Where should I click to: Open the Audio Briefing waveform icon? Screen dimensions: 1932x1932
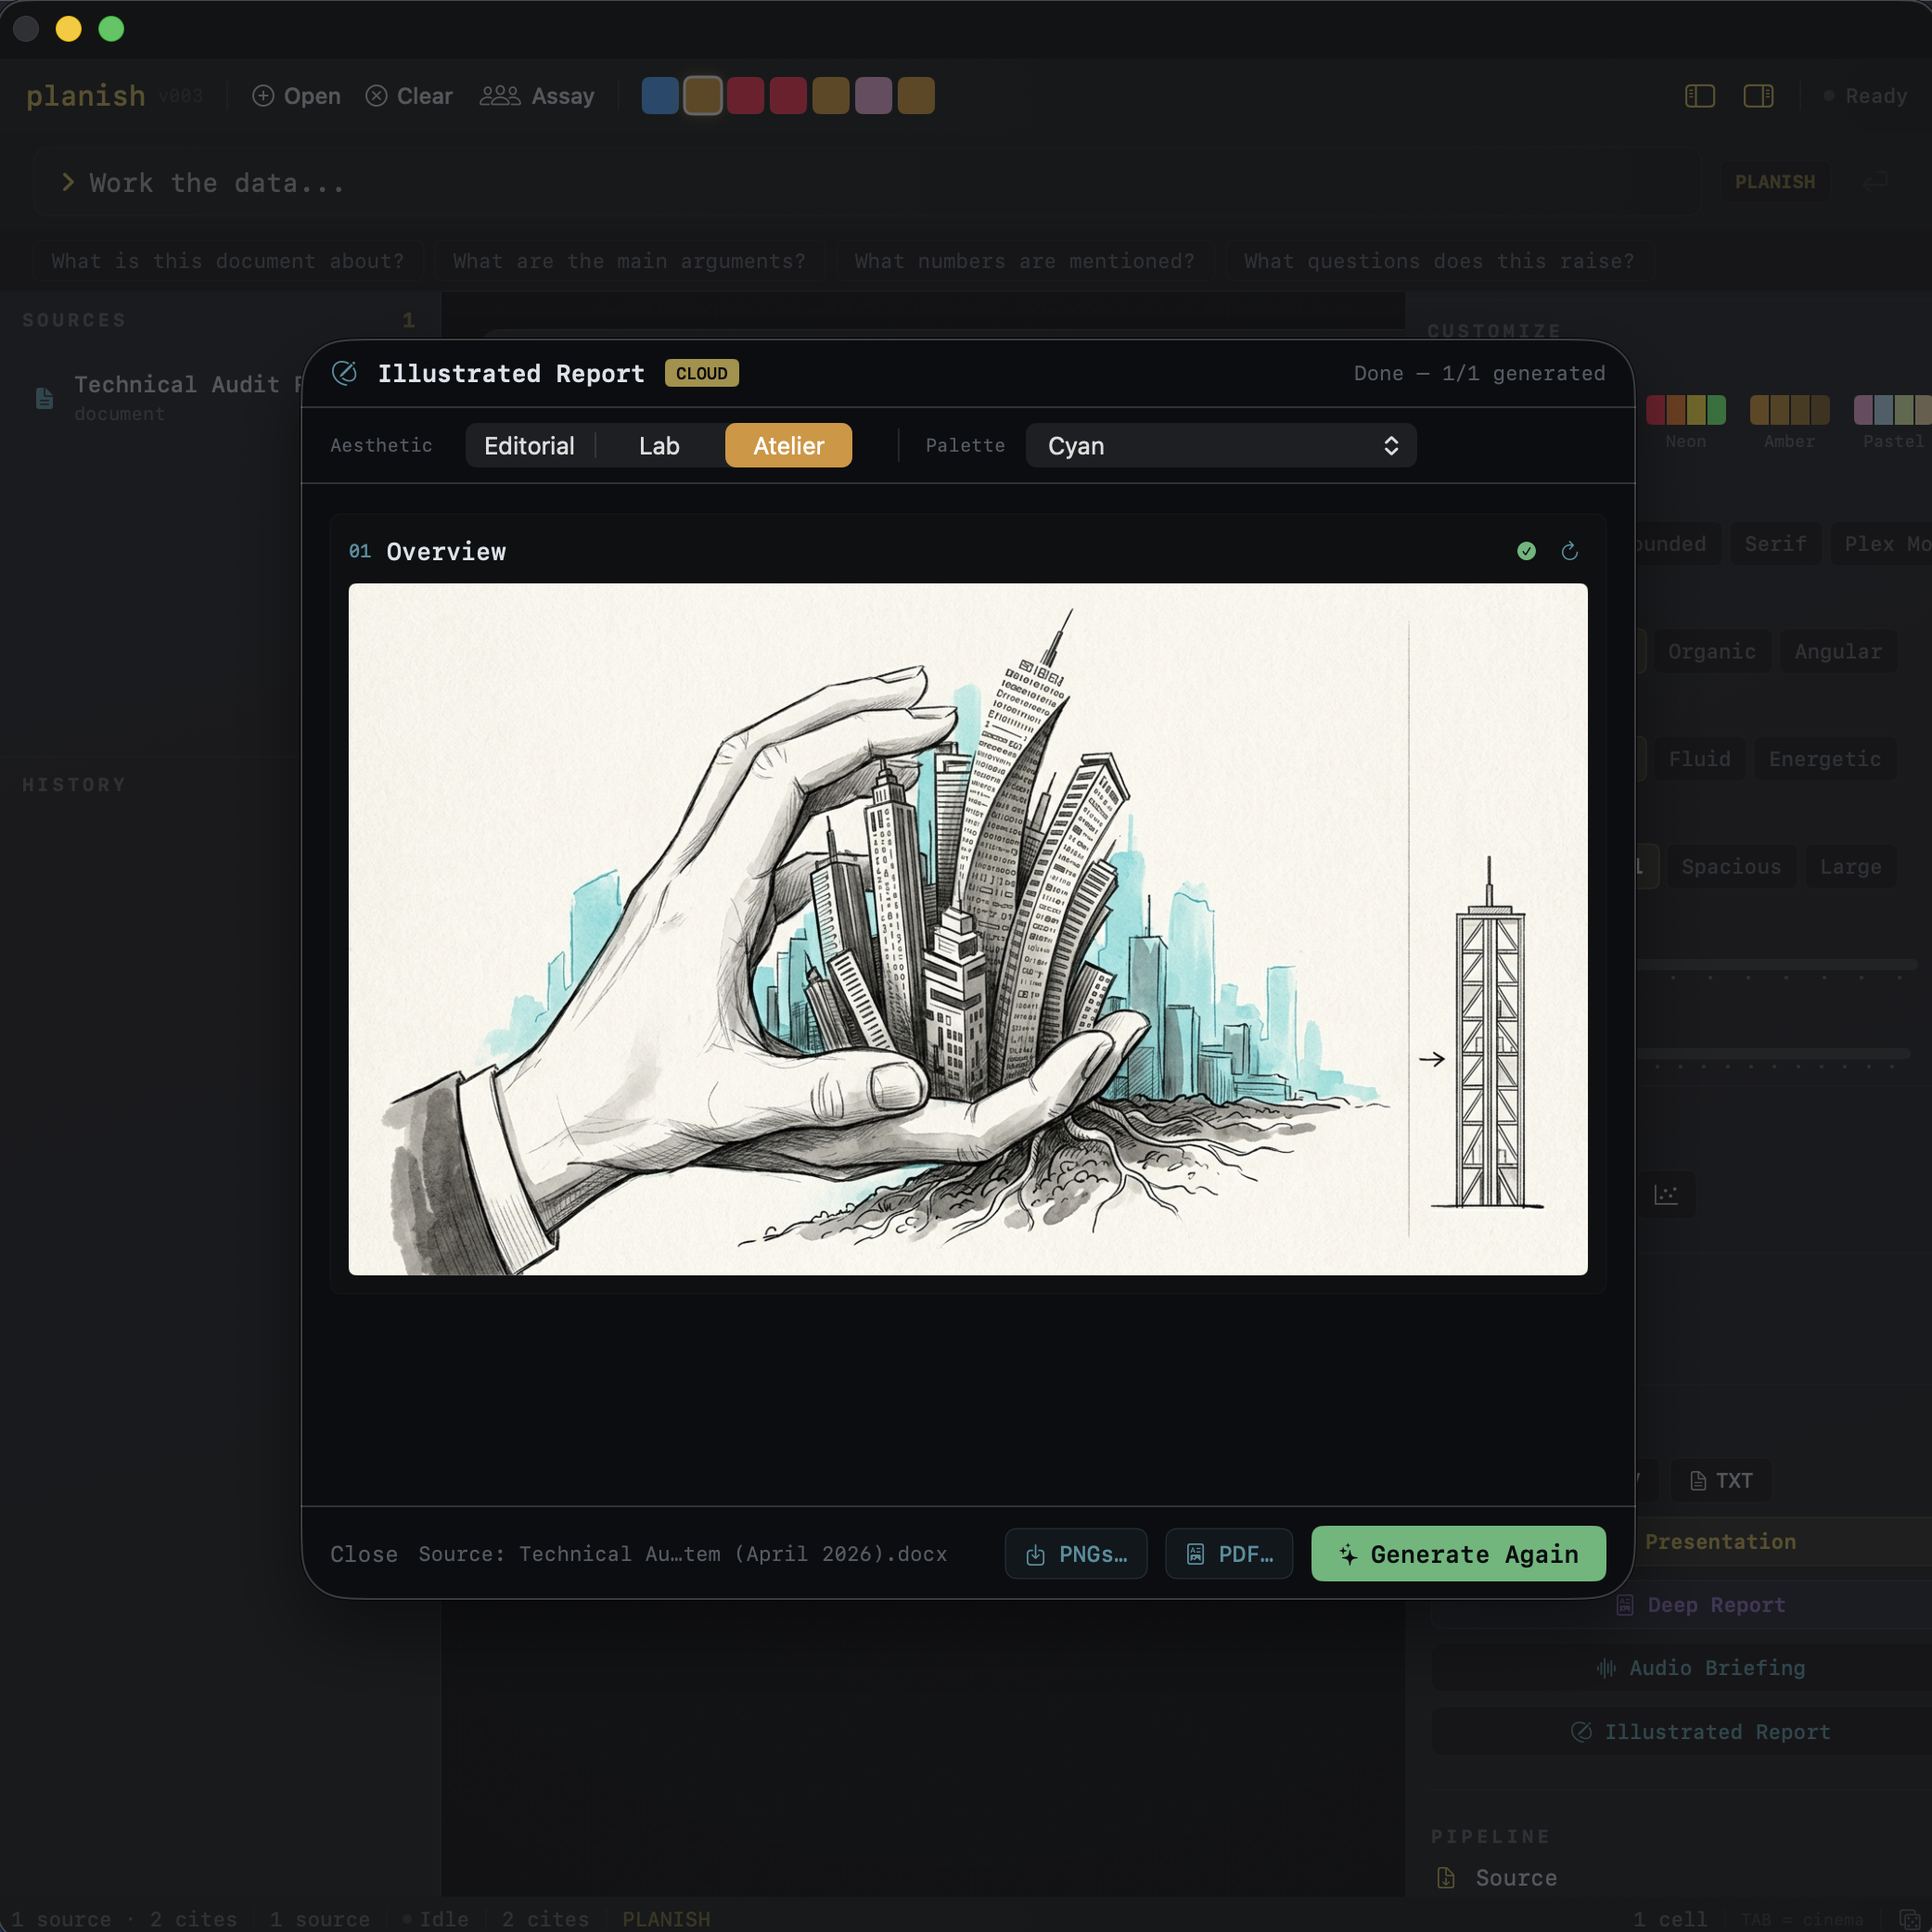(x=1606, y=1667)
